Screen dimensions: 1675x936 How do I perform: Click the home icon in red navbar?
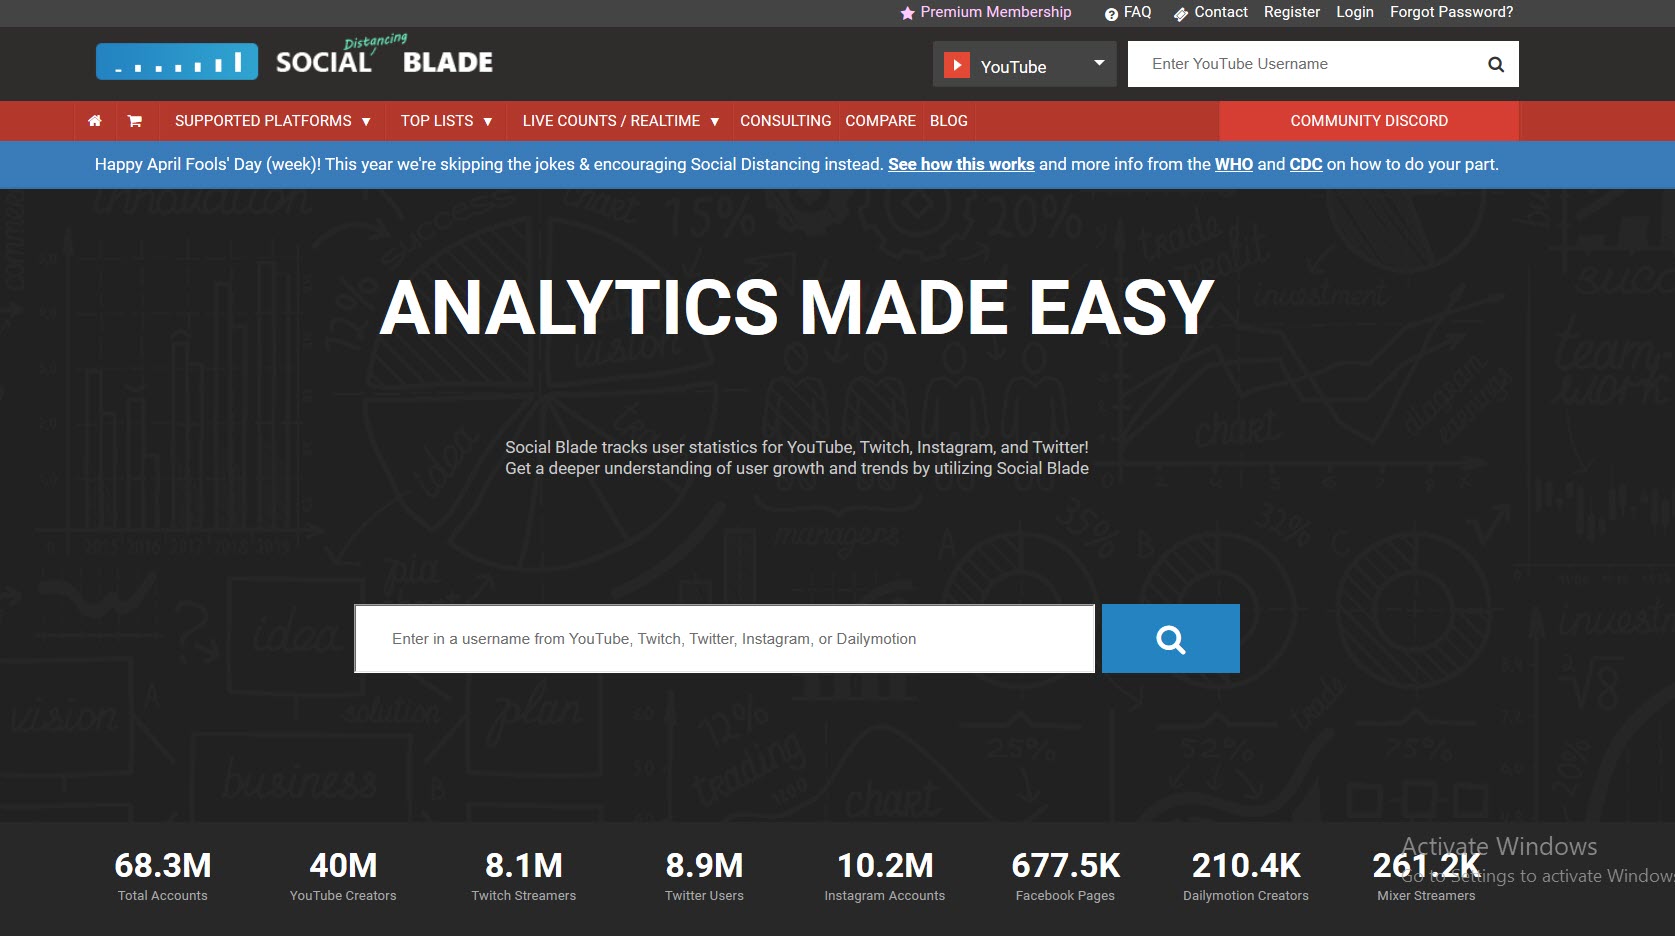coord(95,121)
